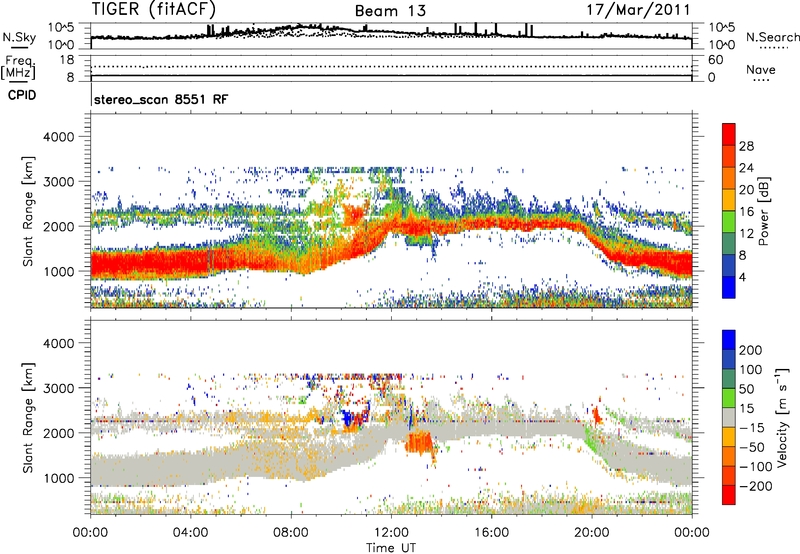Click the "Velocity [m s-1]" colorbar title

click(782, 418)
